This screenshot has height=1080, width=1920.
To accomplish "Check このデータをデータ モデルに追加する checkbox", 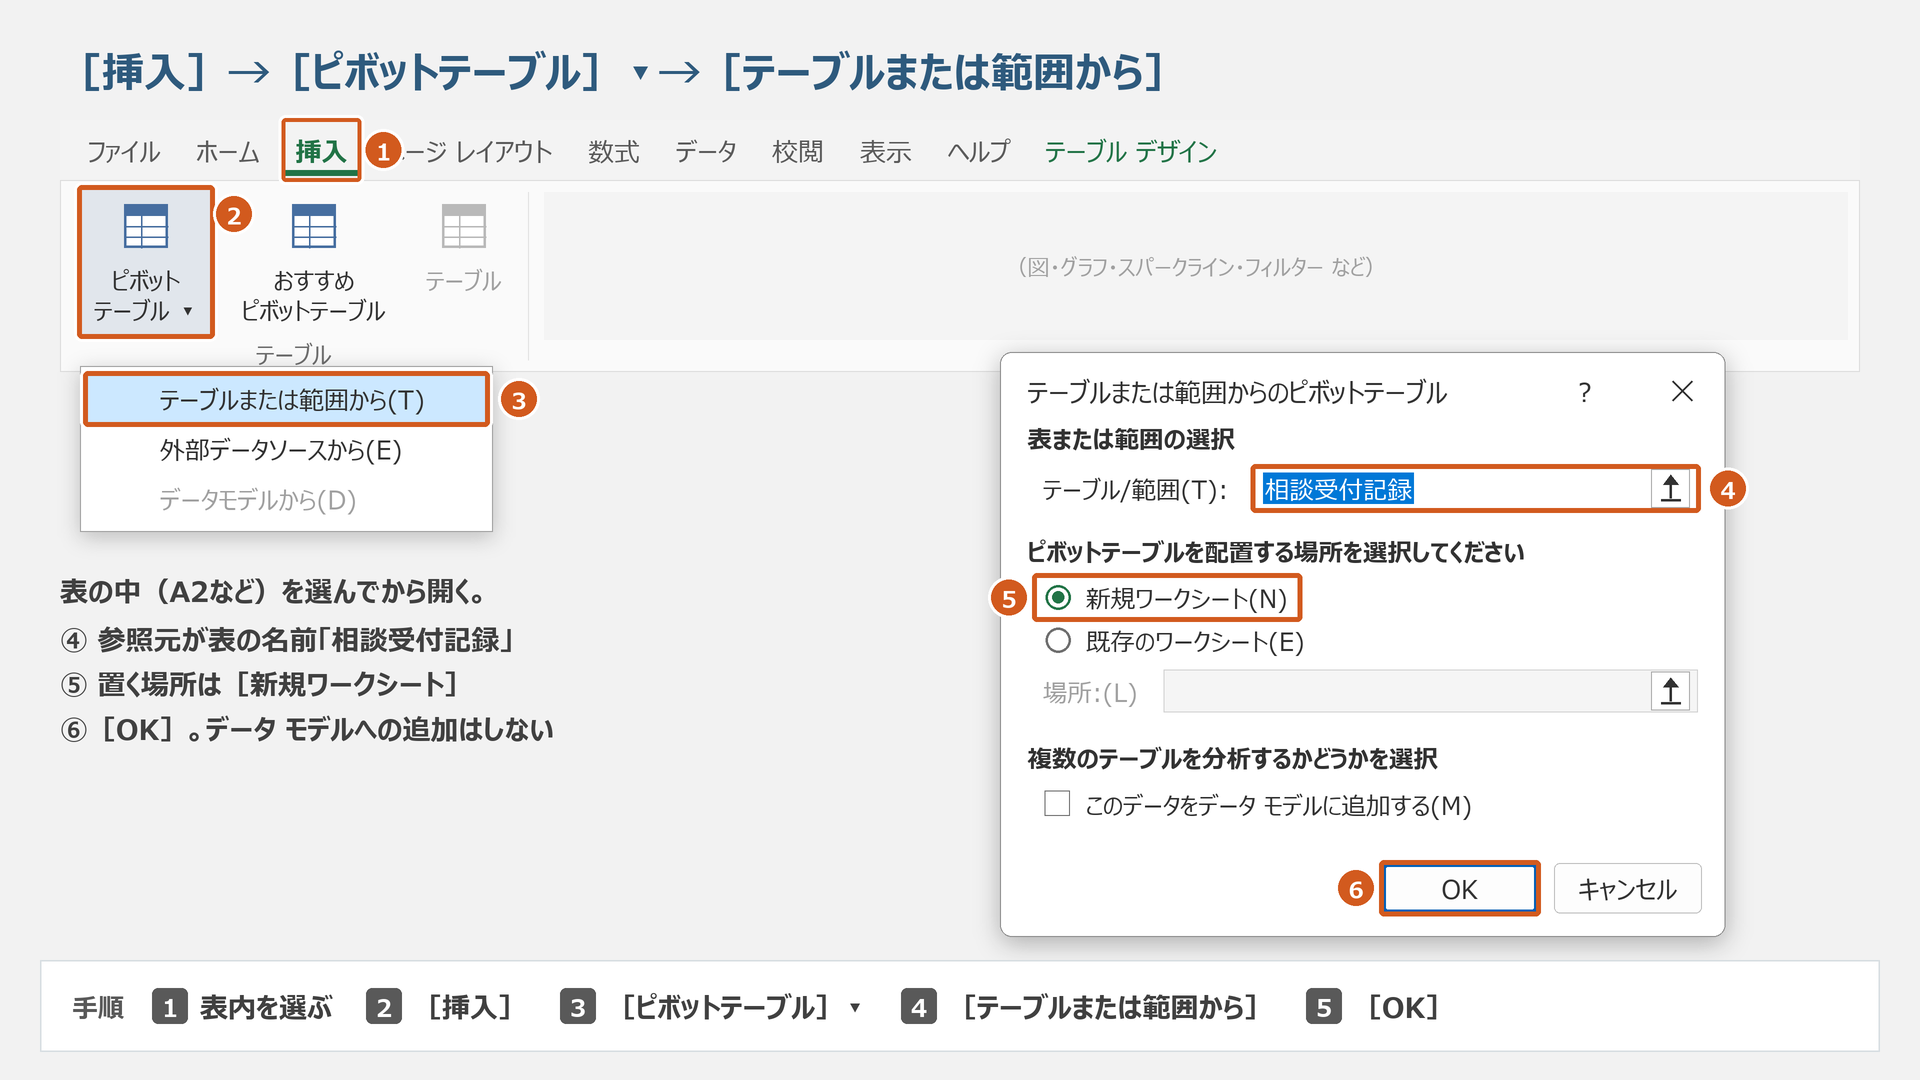I will (1057, 804).
